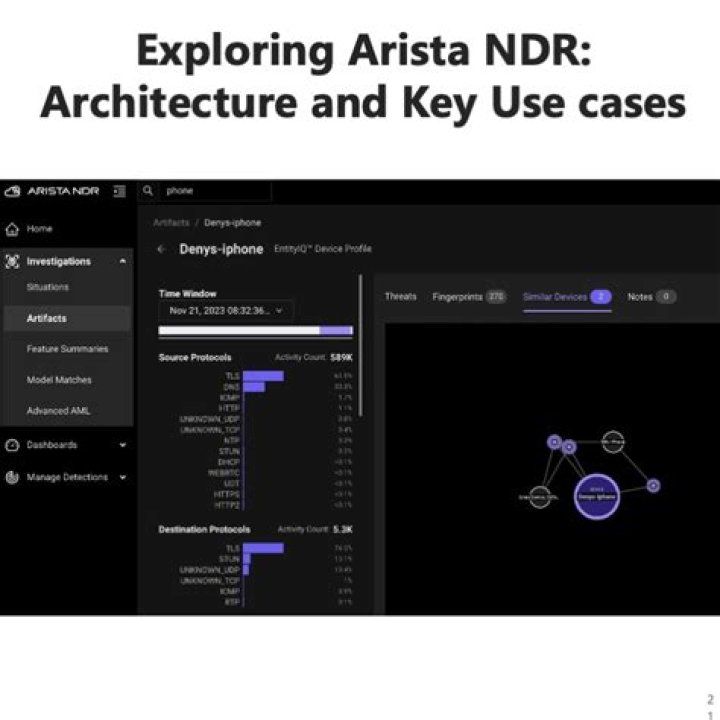This screenshot has width=720, height=720.
Task: Open the Fingerprints tab
Action: pyautogui.click(x=468, y=297)
